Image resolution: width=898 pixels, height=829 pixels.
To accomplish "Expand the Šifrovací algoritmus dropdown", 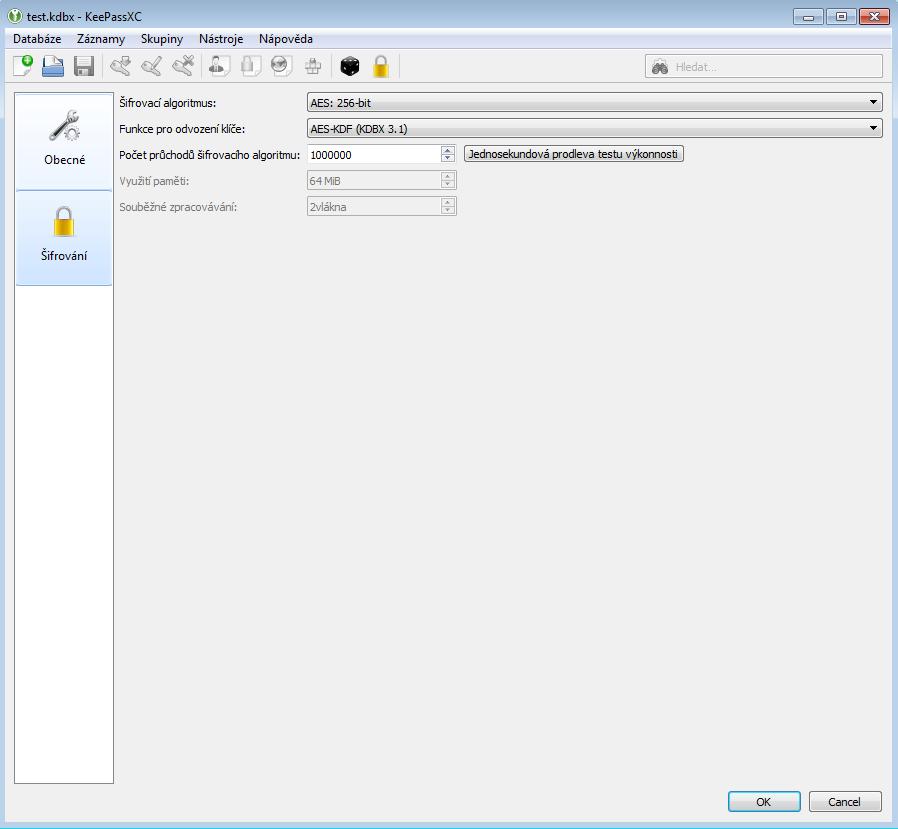I will 594,102.
